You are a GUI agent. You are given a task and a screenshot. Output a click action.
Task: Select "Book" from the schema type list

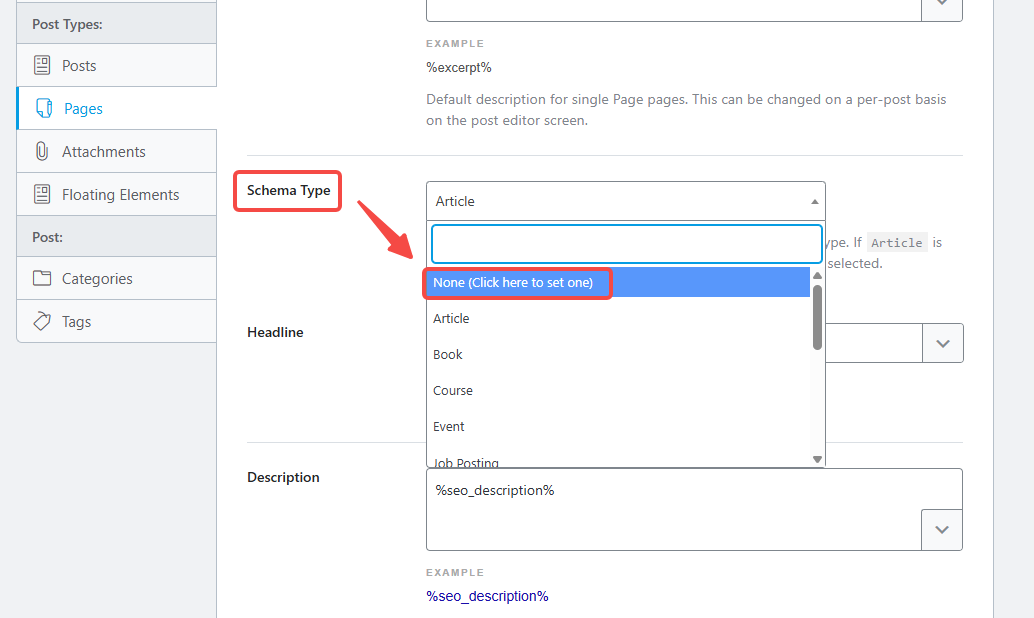pyautogui.click(x=447, y=354)
